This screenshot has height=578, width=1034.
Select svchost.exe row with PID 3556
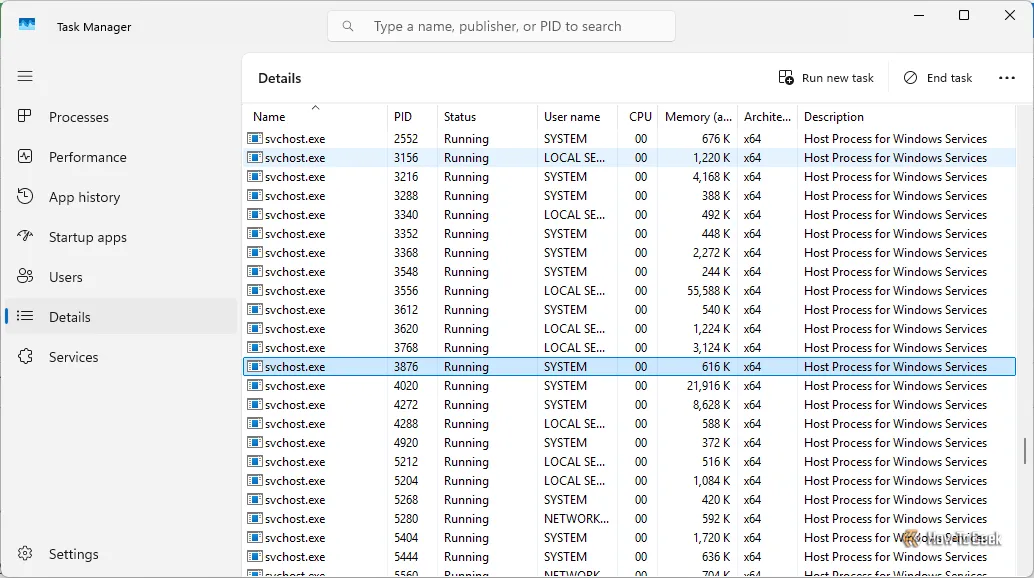[295, 291]
